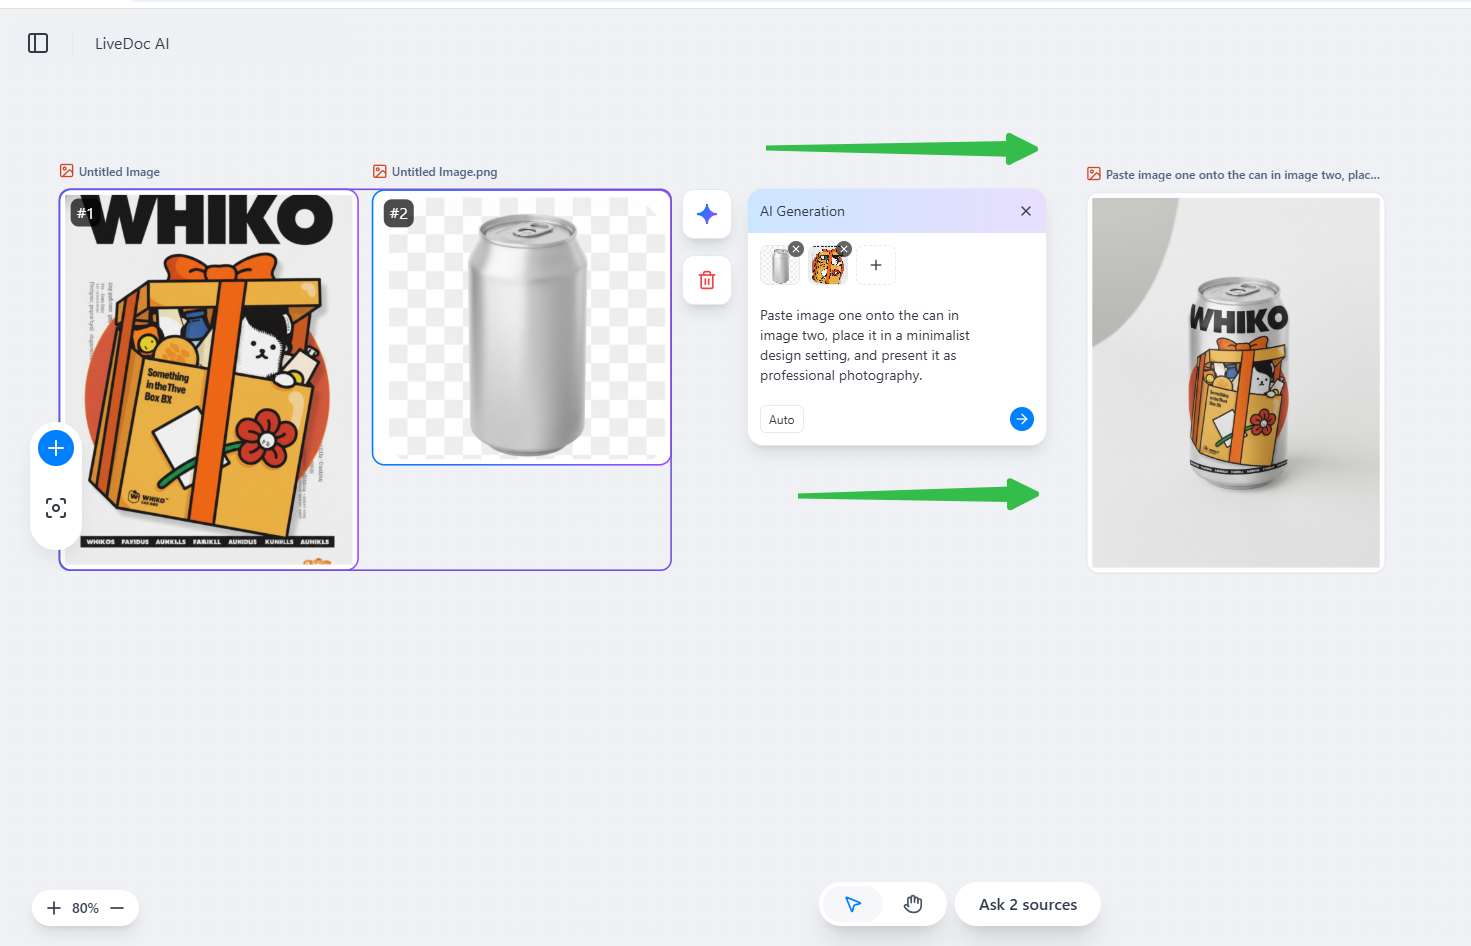This screenshot has width=1471, height=946.
Task: Close the AI Generation panel
Action: point(1025,211)
